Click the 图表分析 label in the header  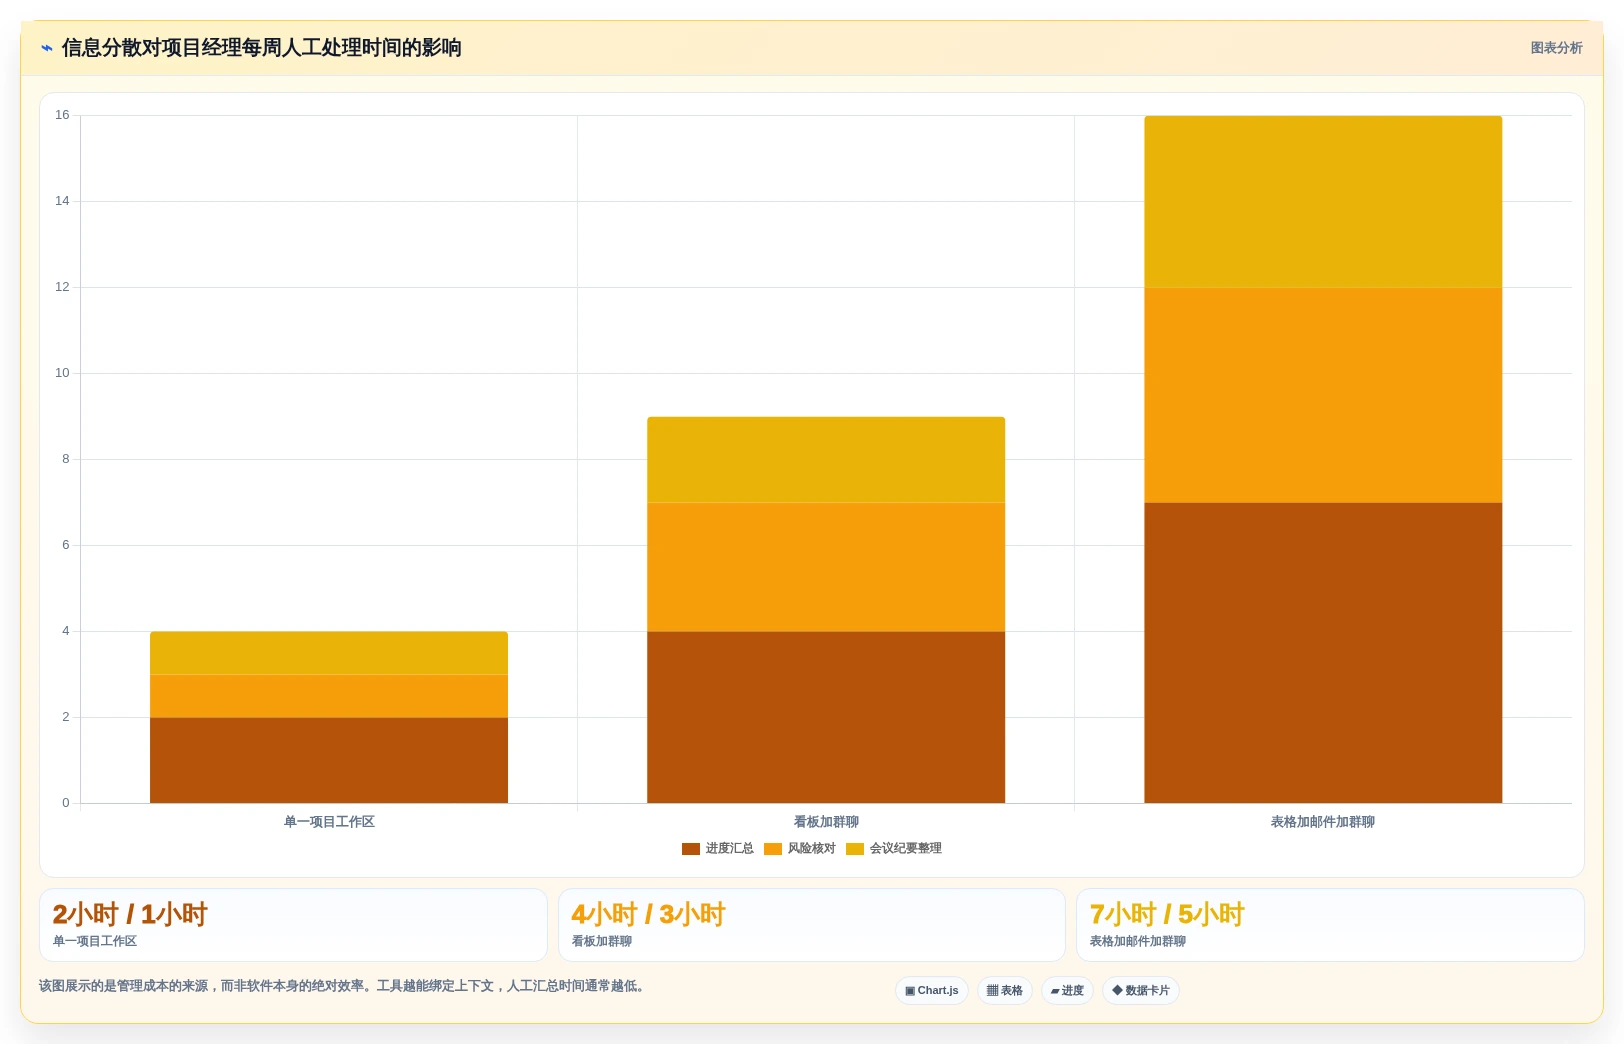[1556, 48]
